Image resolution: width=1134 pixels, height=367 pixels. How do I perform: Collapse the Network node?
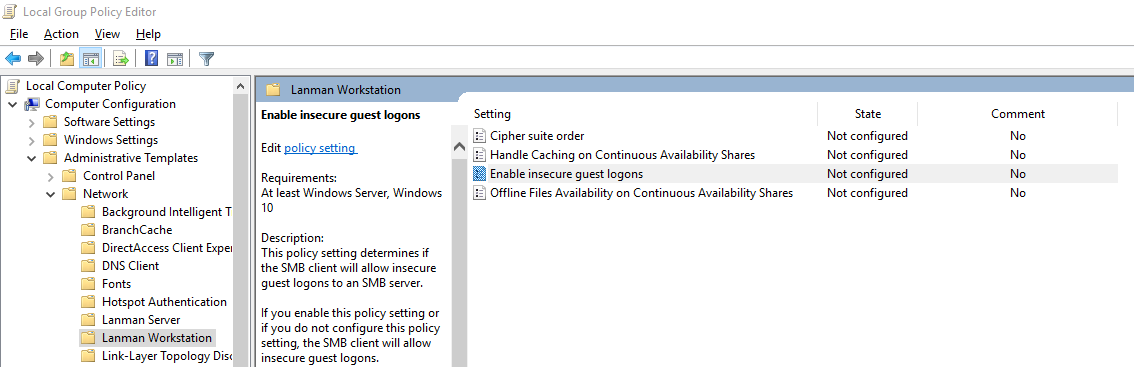click(51, 194)
